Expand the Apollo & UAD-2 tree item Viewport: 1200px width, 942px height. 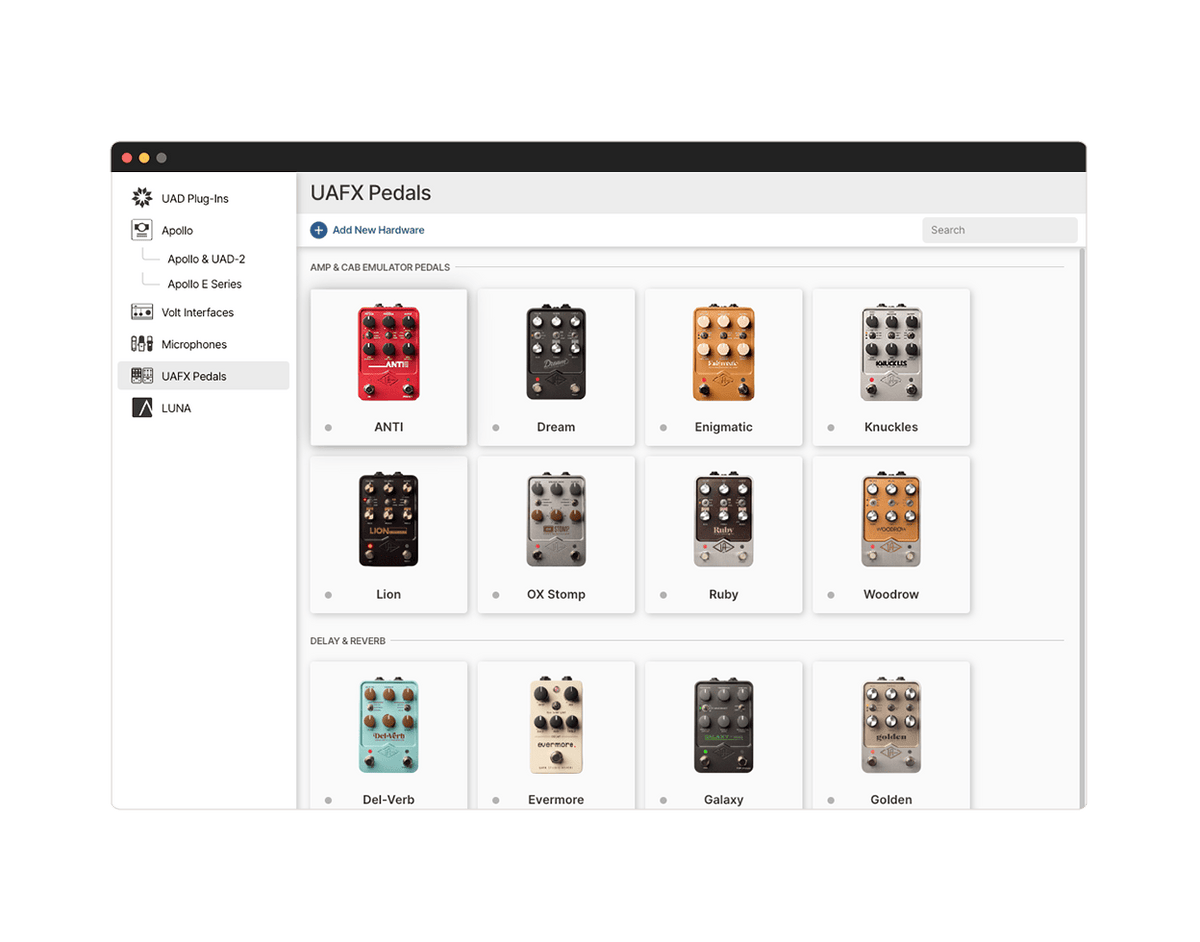[205, 258]
